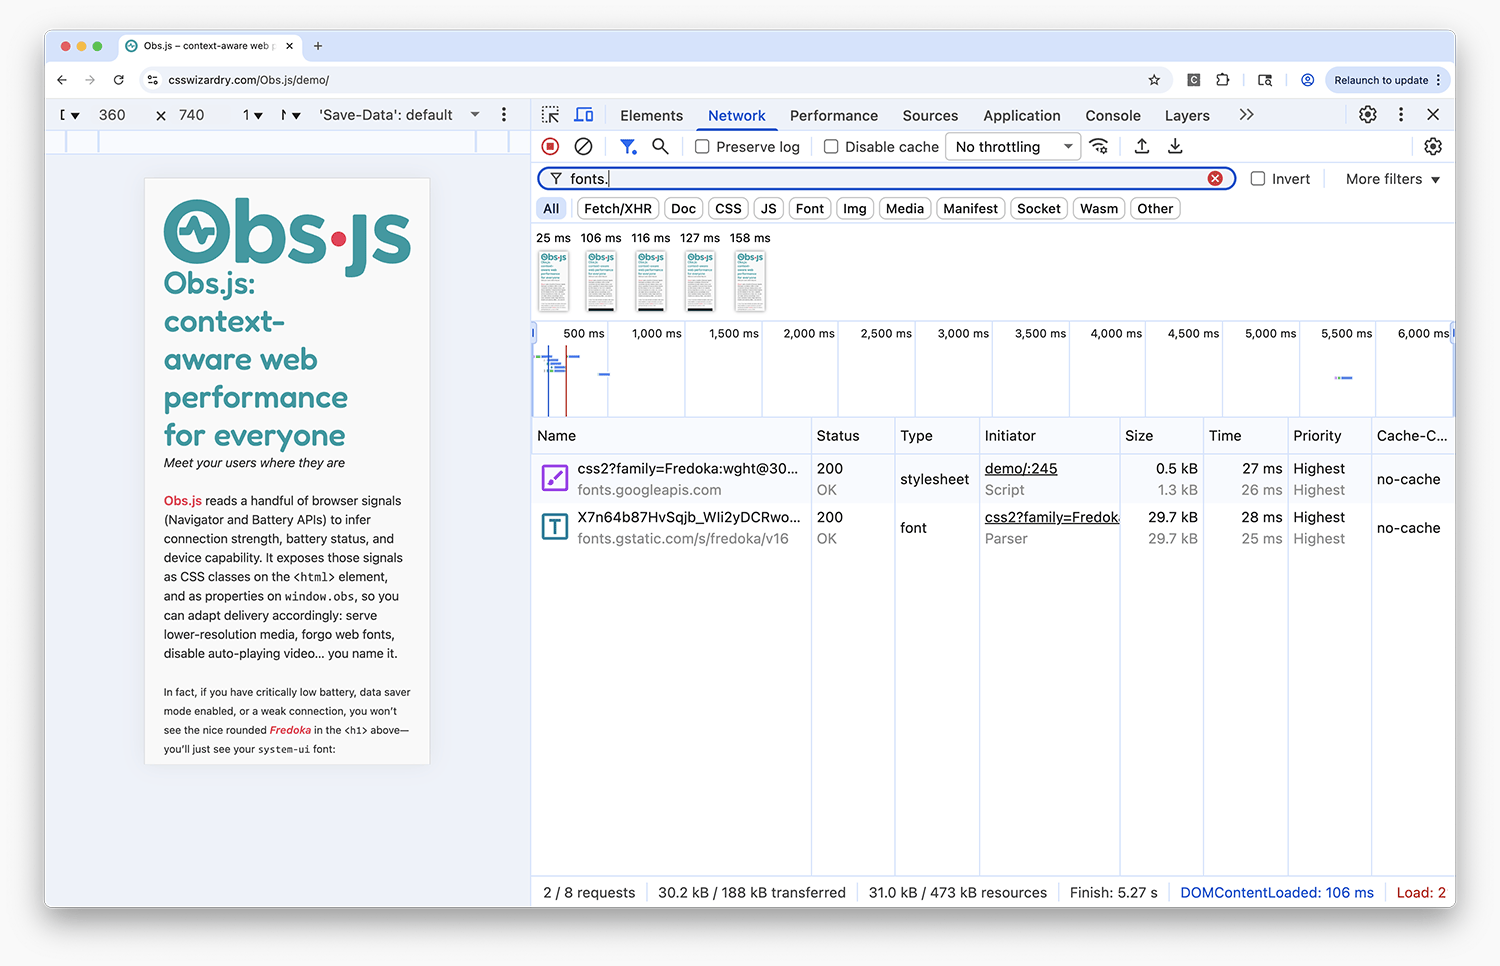Tick the Invert filter checkbox
This screenshot has width=1500, height=966.
[1258, 179]
